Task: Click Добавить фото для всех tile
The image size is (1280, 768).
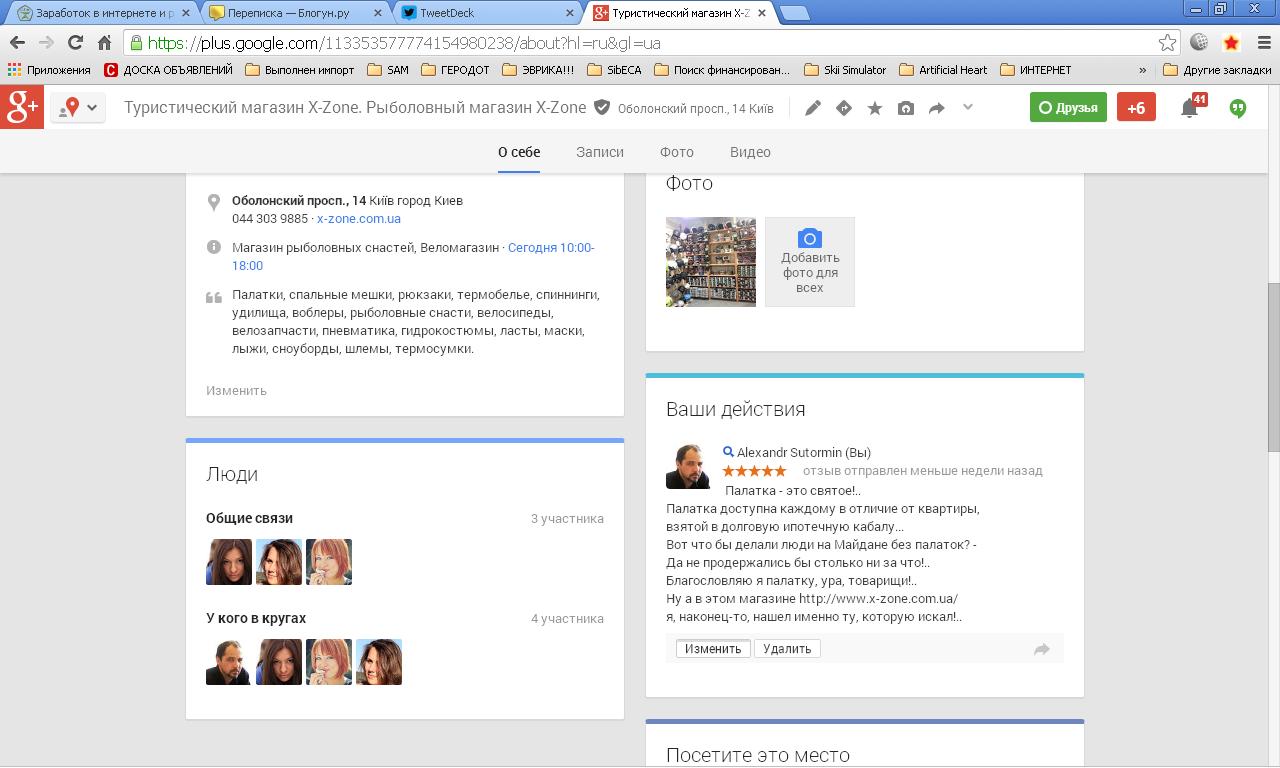Action: pos(810,261)
